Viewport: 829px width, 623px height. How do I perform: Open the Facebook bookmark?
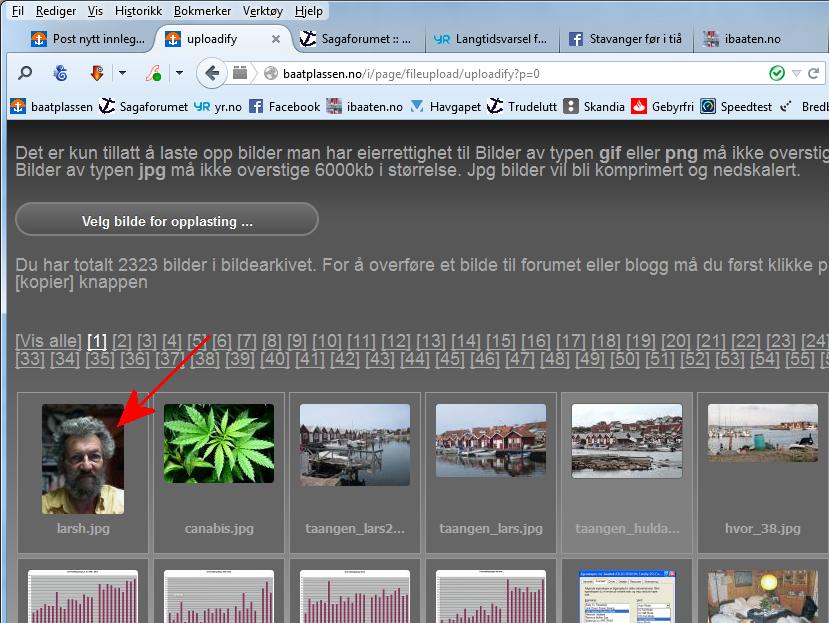point(284,107)
